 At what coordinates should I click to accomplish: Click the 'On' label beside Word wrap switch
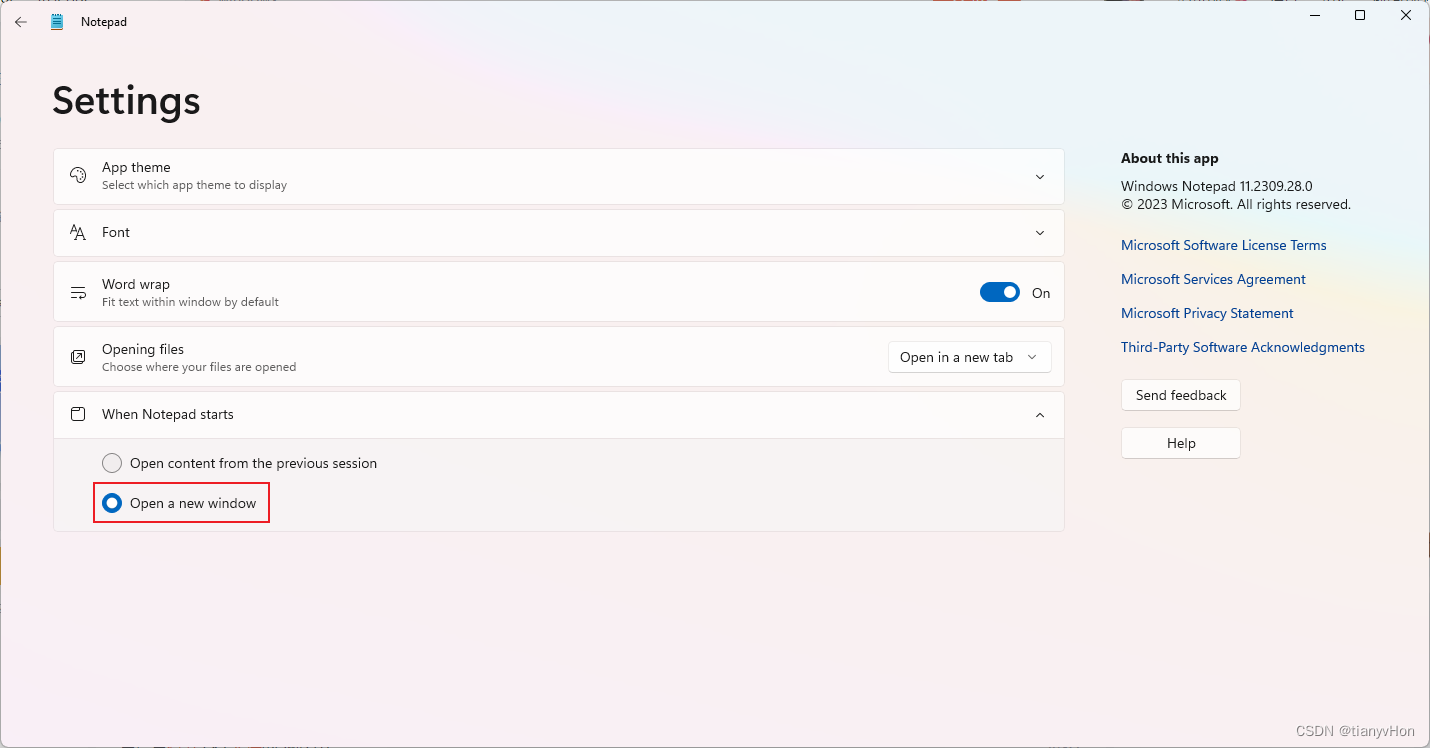pyautogui.click(x=1041, y=293)
